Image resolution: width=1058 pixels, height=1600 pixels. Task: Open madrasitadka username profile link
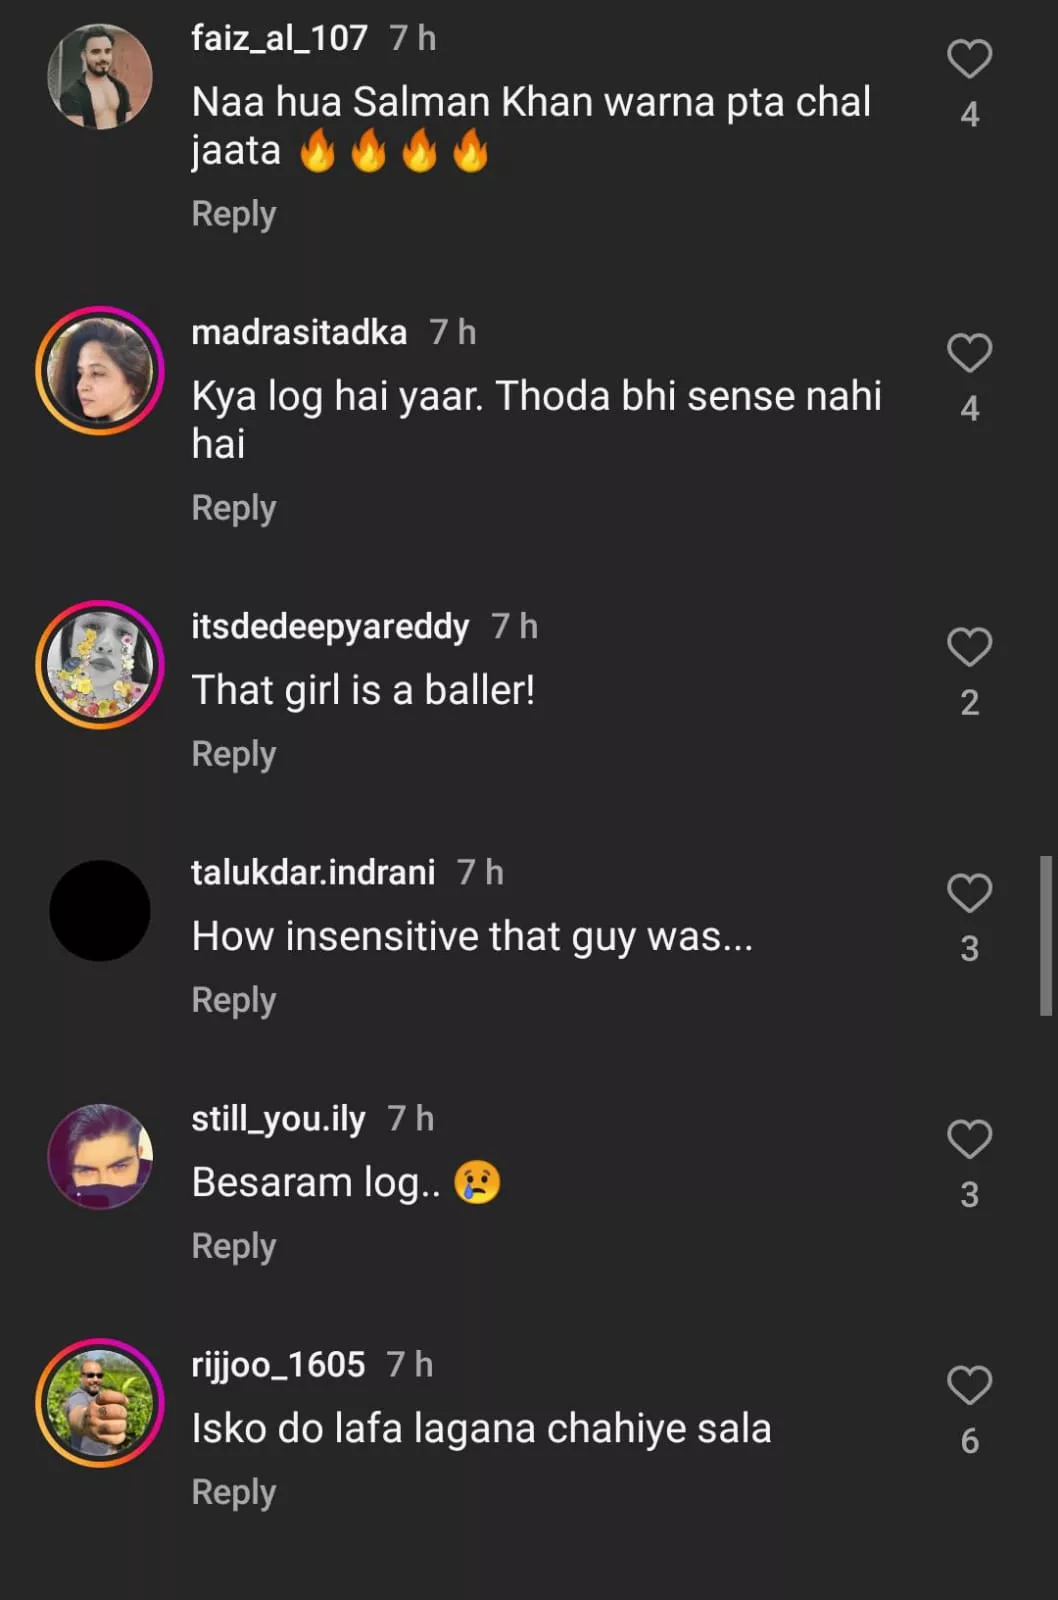point(299,332)
